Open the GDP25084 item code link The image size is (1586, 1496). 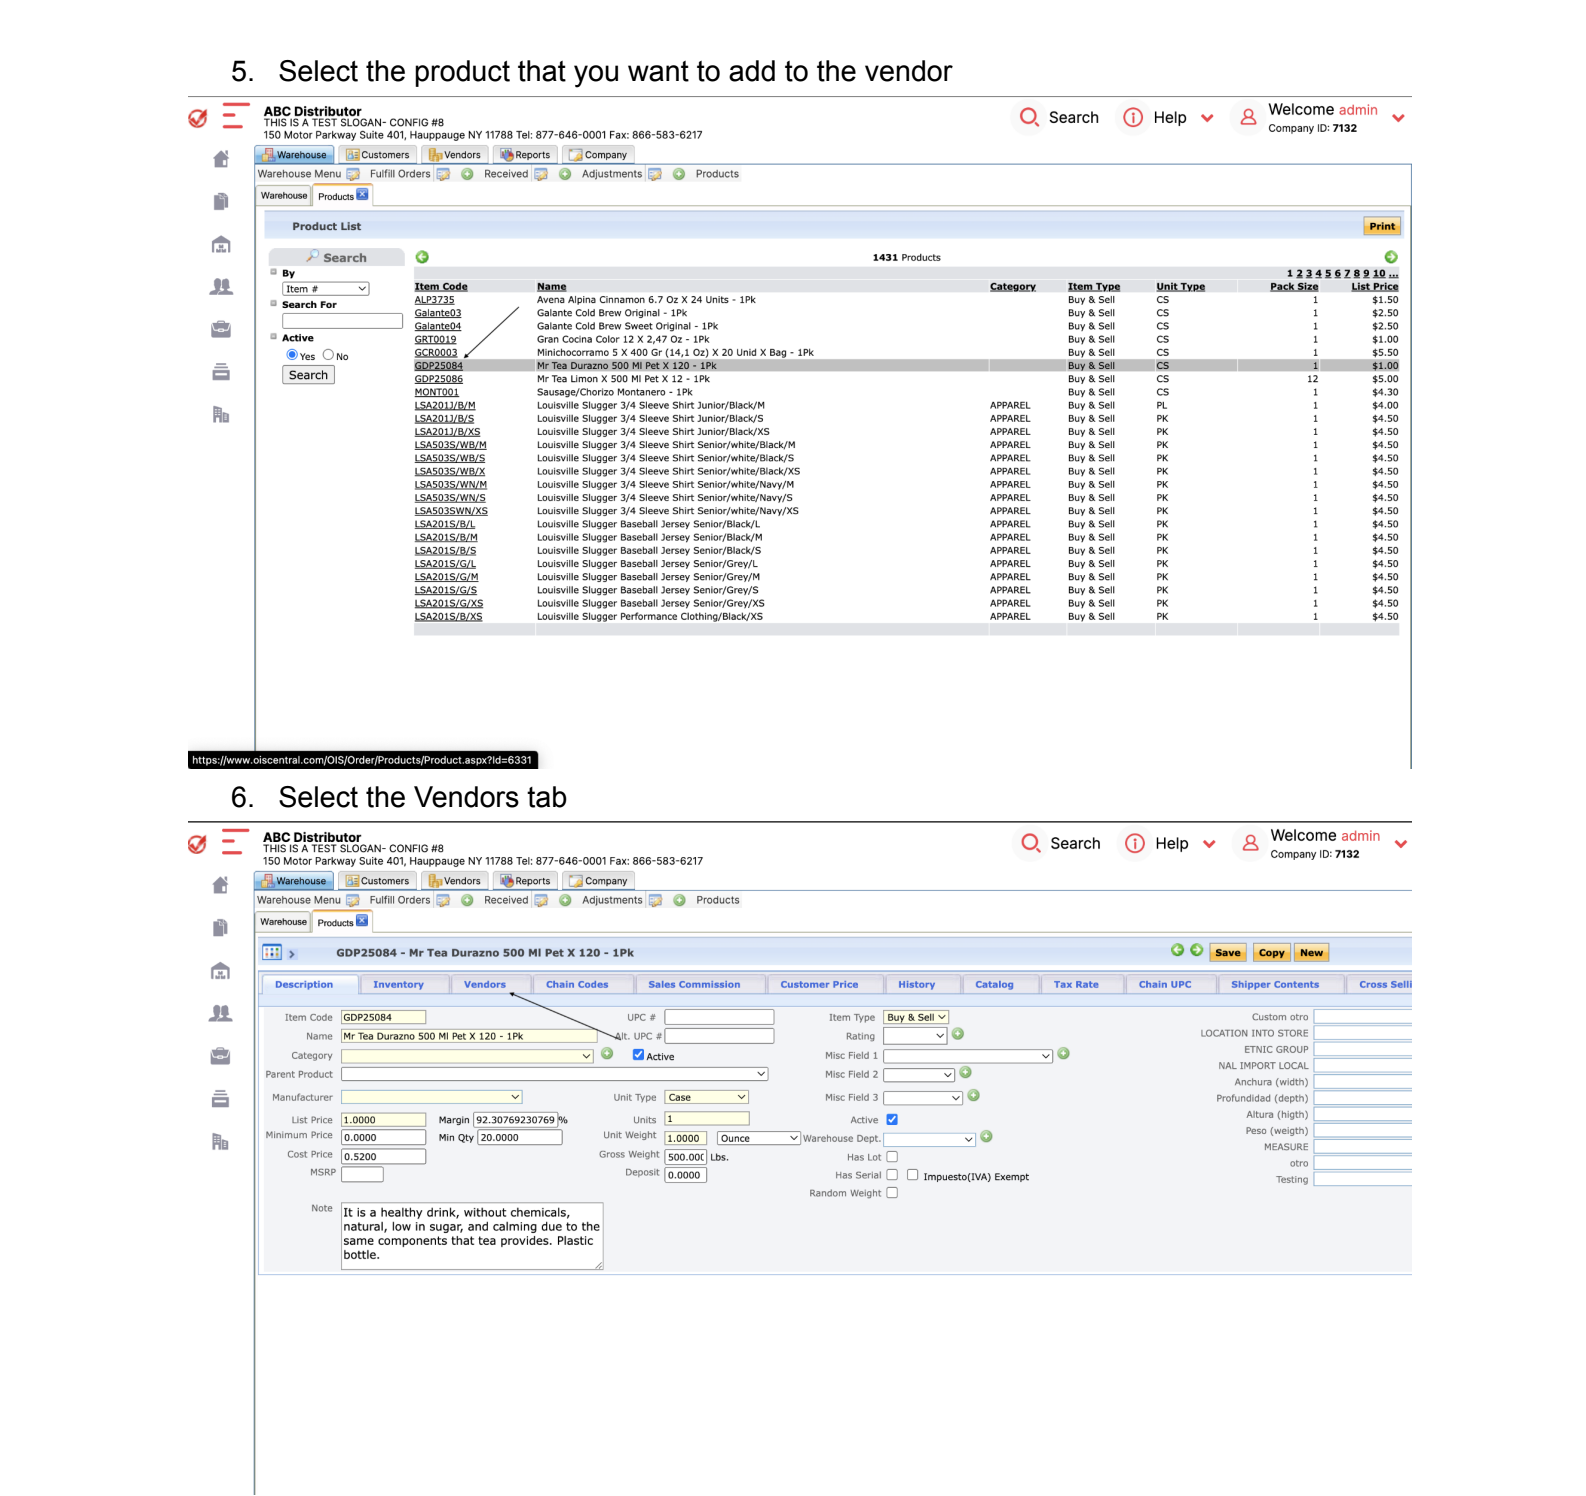click(439, 366)
